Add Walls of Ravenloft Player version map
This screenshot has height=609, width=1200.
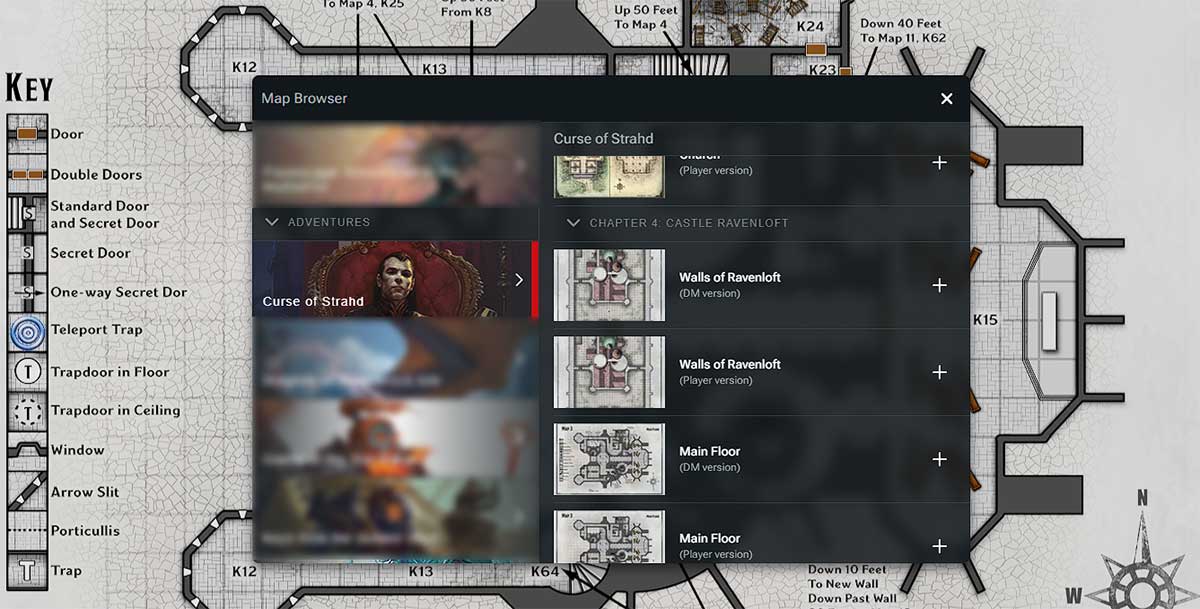tap(939, 372)
